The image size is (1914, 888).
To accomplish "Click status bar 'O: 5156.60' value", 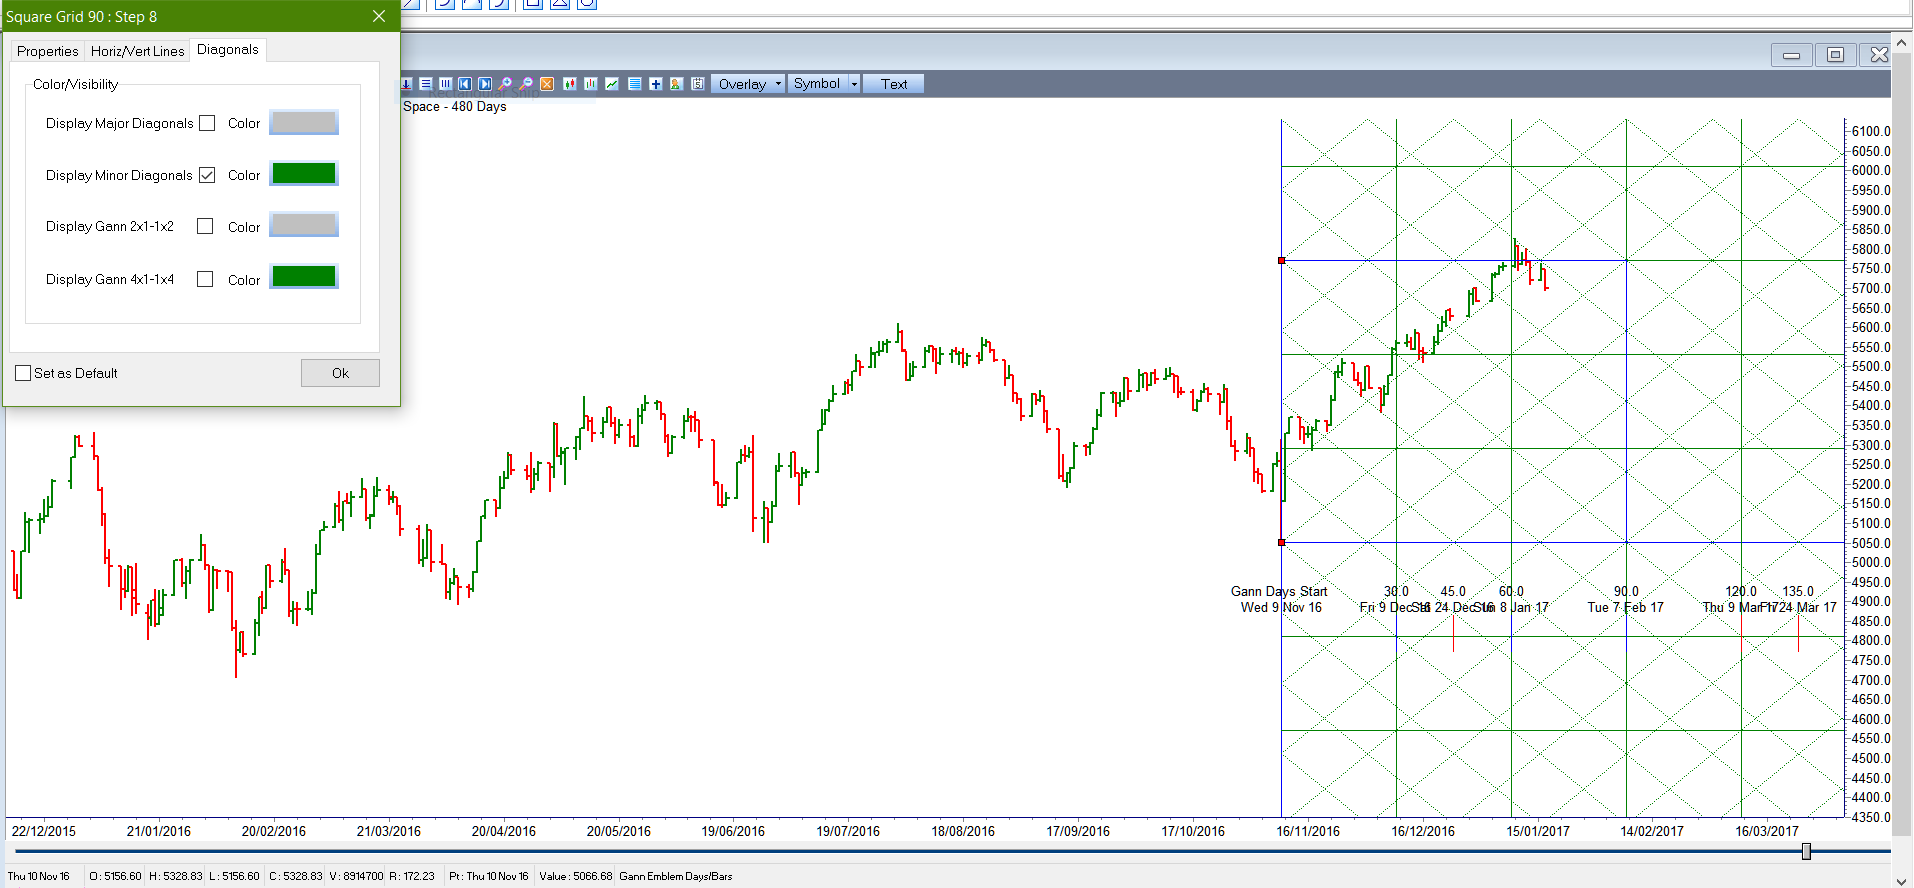I will coord(115,876).
